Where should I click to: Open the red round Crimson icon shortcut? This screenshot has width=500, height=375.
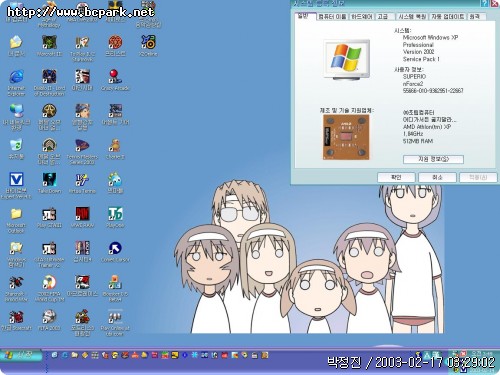coord(115,43)
